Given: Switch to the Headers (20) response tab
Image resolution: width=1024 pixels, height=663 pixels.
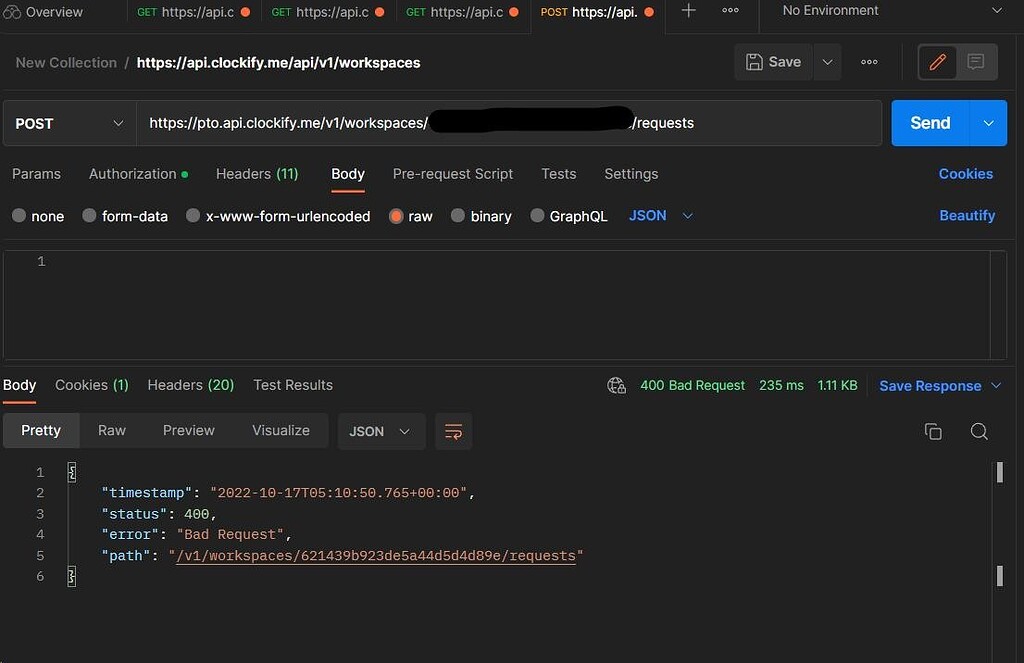Looking at the screenshot, I should point(190,385).
